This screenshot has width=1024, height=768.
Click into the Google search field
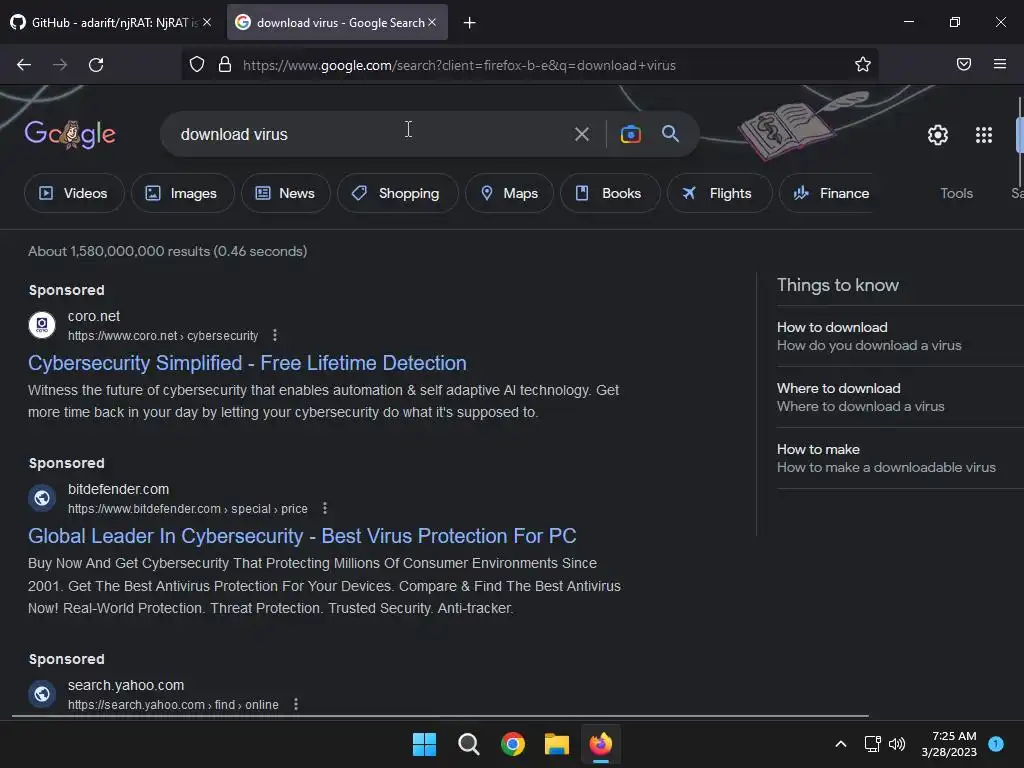coord(366,134)
